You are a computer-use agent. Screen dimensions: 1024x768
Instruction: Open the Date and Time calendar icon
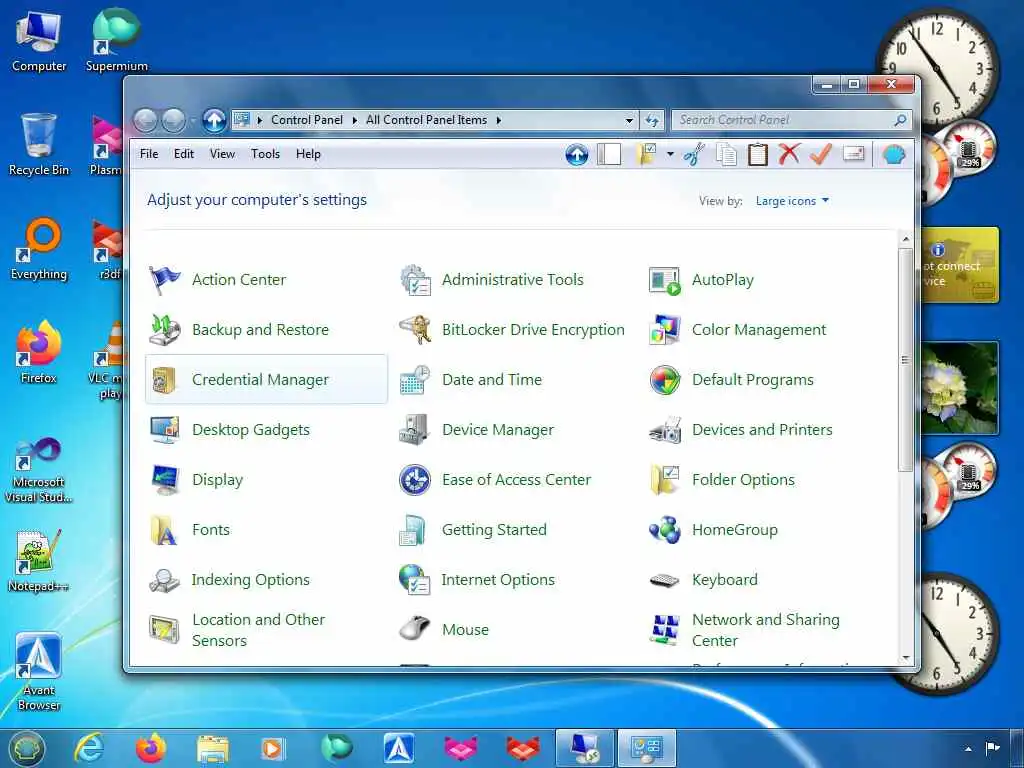[415, 380]
